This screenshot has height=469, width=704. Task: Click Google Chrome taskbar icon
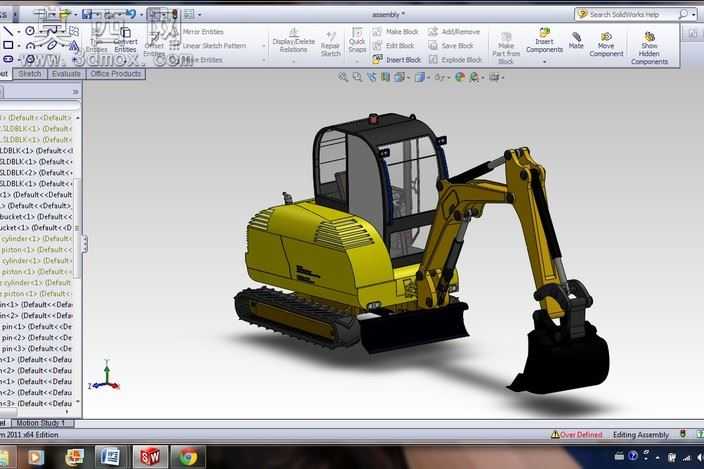(188, 457)
